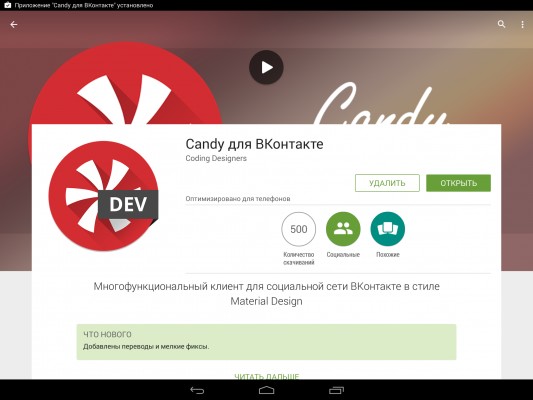The height and width of the screenshot is (400, 533).
Task: Play the Candy promo video
Action: click(266, 67)
